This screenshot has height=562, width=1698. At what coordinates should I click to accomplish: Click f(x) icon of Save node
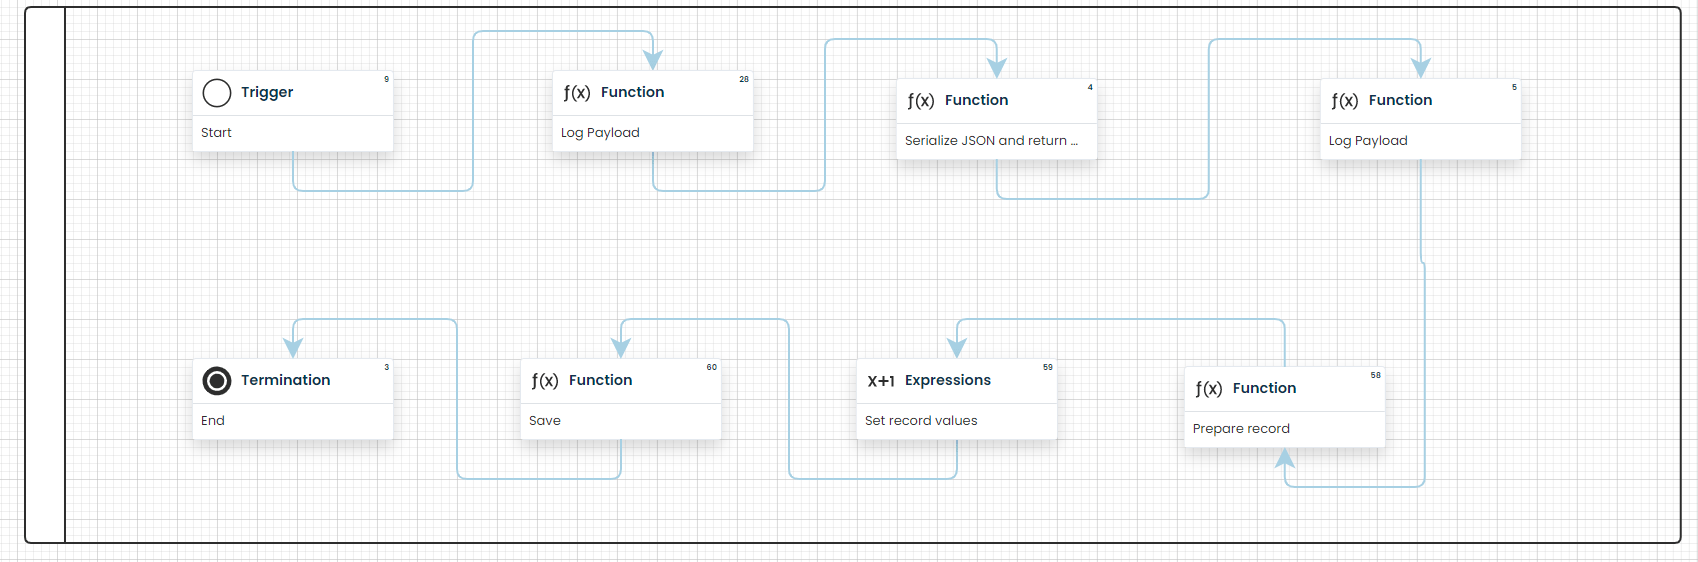[x=545, y=381]
